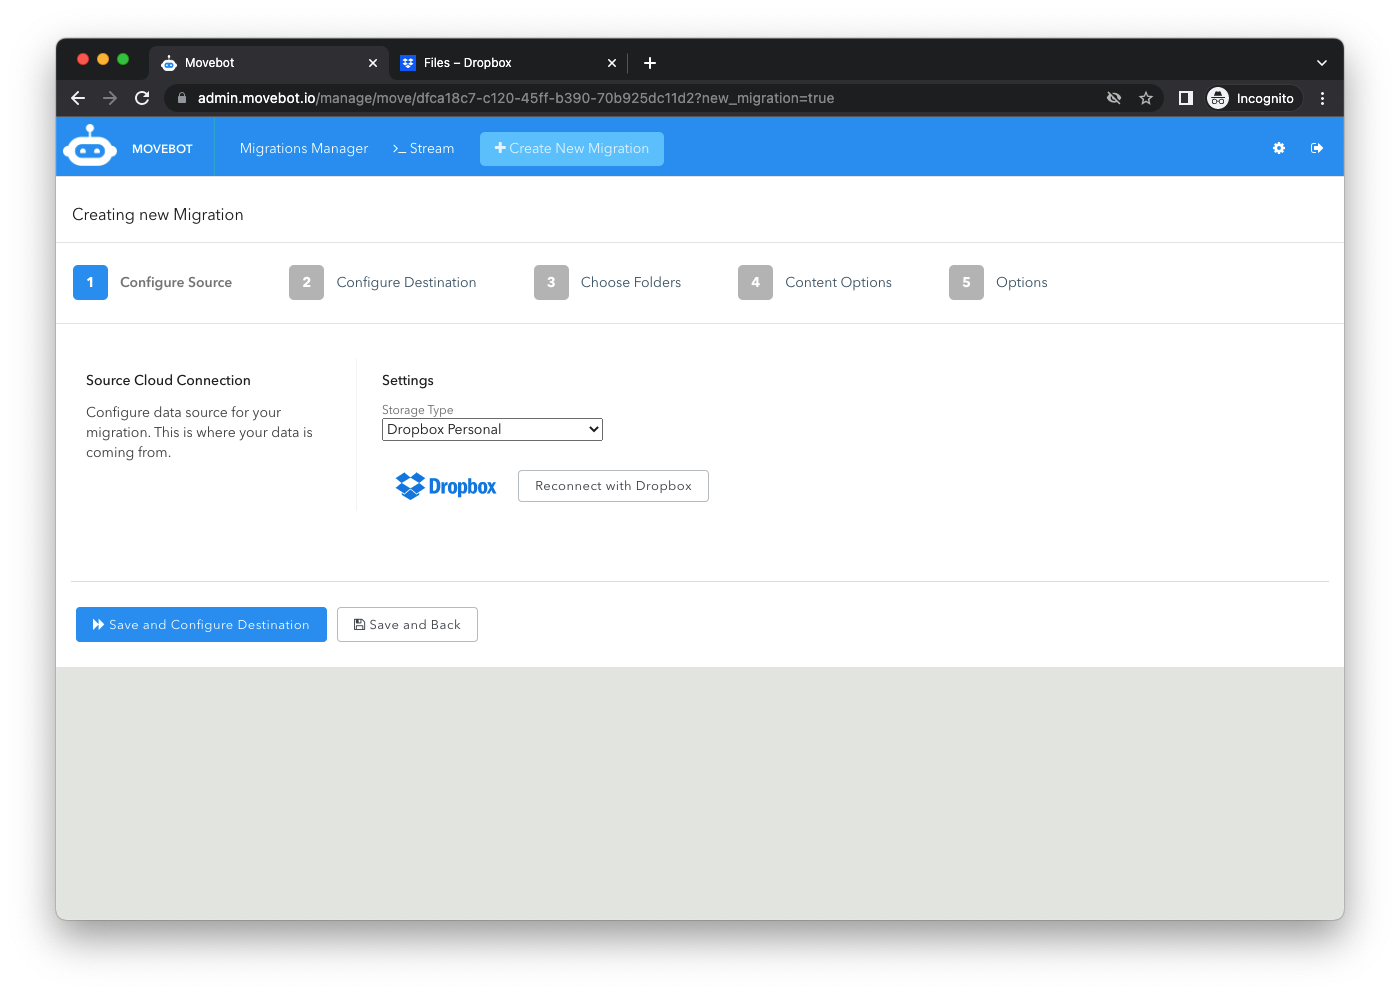Bookmark this page with star icon
Viewport: 1400px width, 994px height.
point(1146,98)
